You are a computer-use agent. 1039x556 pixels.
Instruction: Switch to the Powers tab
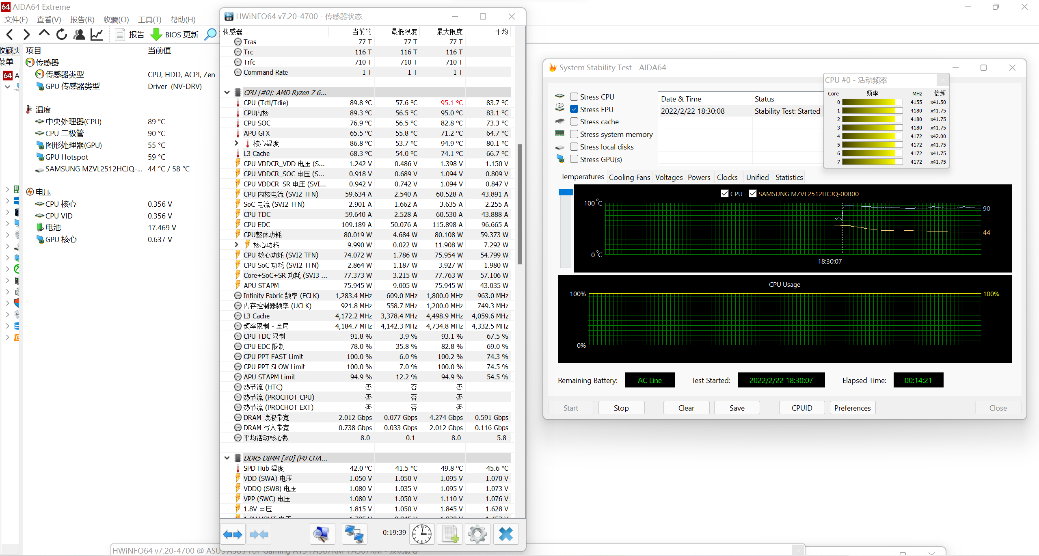pyautogui.click(x=698, y=178)
